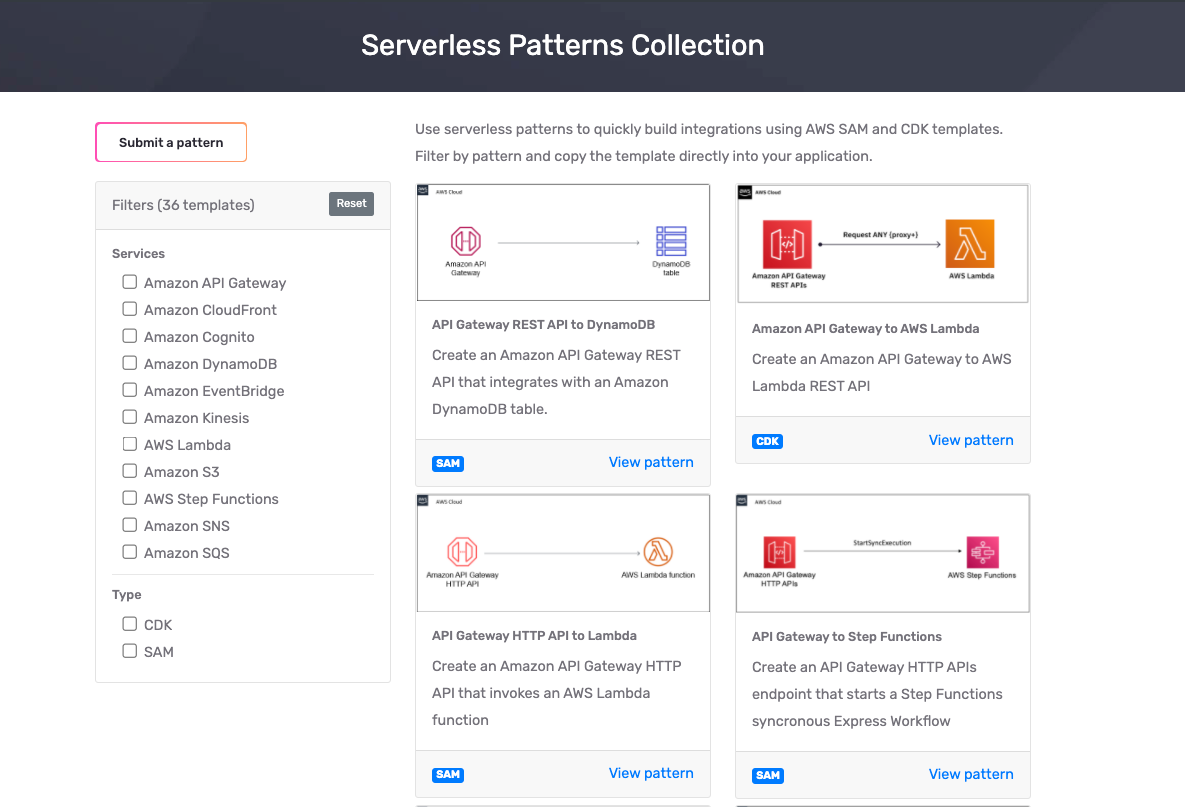Viewport: 1185px width, 807px height.
Task: Tick the Amazon Cognito checkbox
Action: (130, 336)
